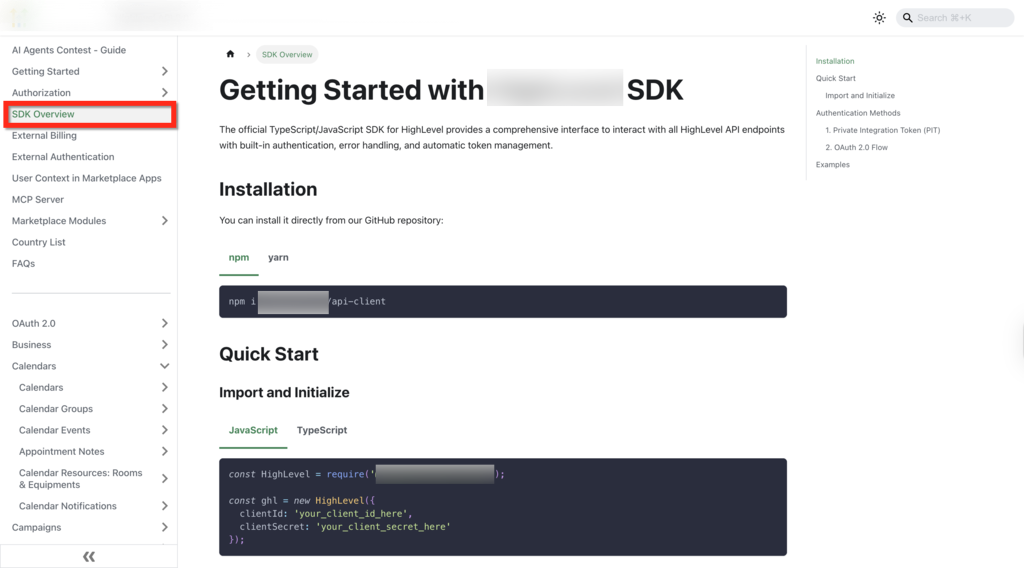Open Business in sidebar
This screenshot has height=568, width=1024.
31,345
